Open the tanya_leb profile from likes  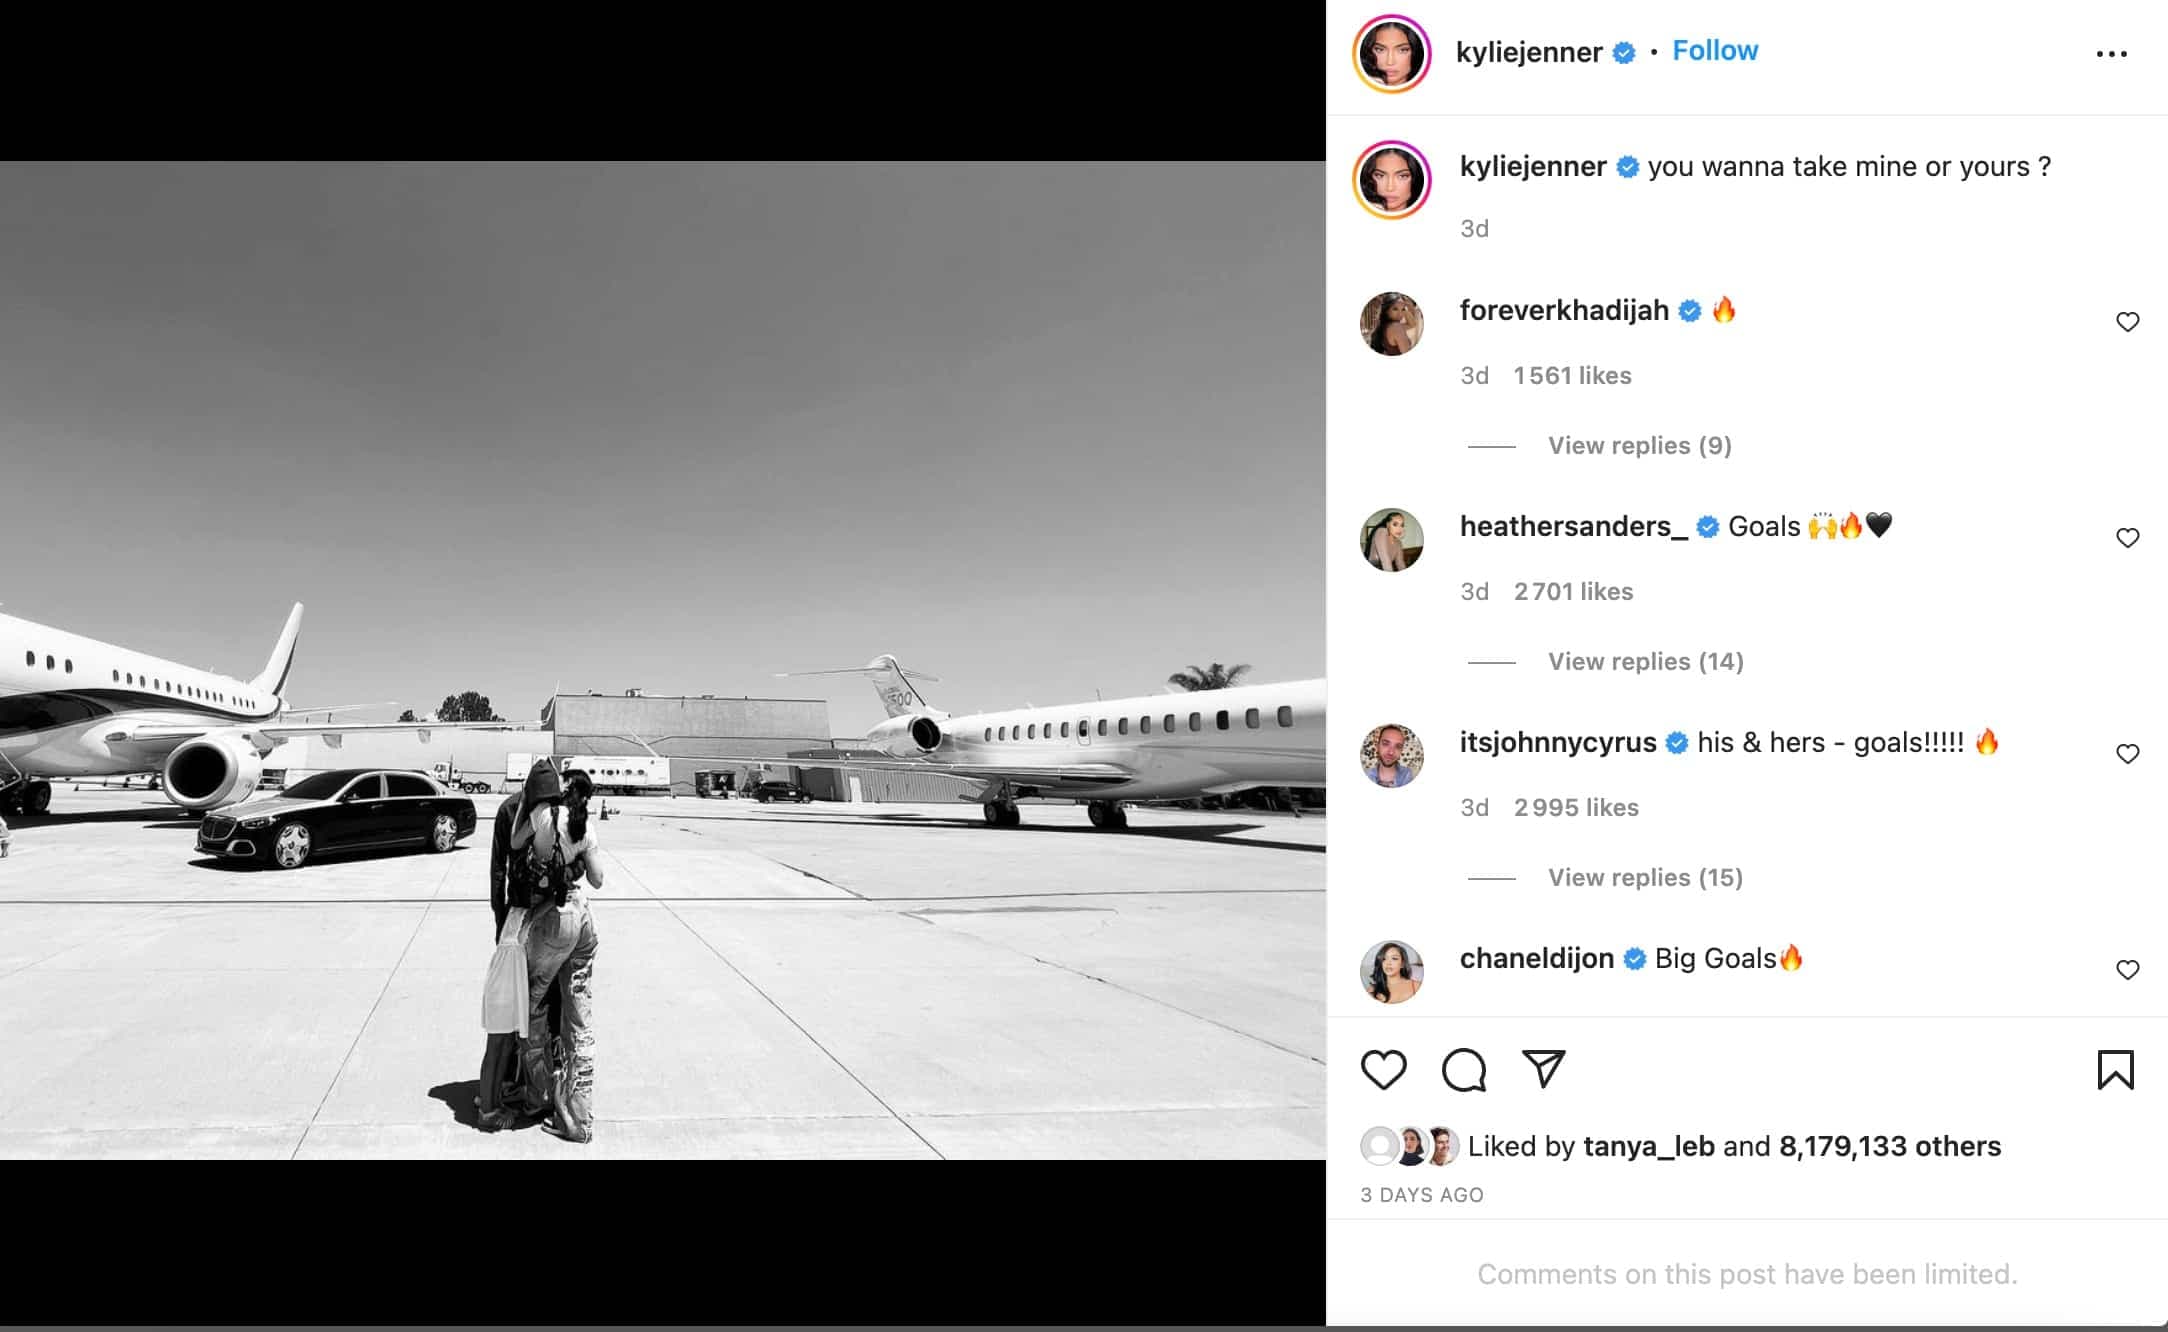(x=1648, y=1146)
